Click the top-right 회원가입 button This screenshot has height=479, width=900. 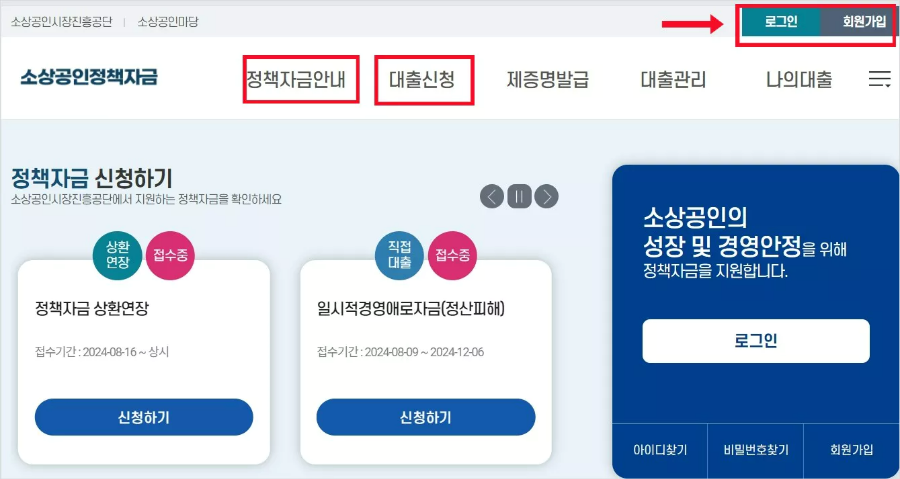tap(858, 22)
